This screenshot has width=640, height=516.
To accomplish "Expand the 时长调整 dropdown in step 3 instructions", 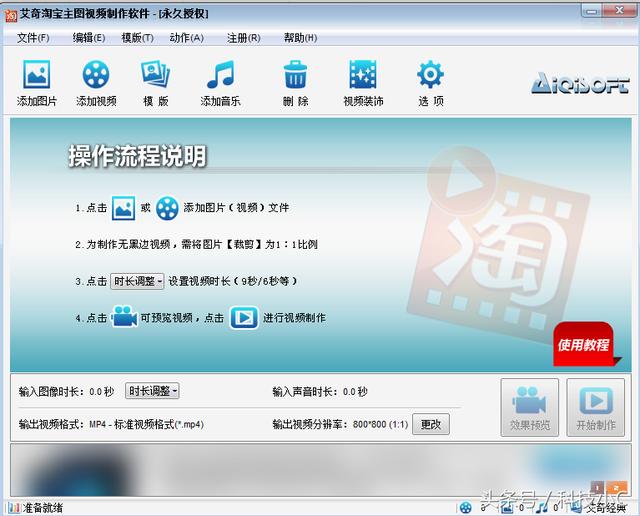I will tap(137, 281).
